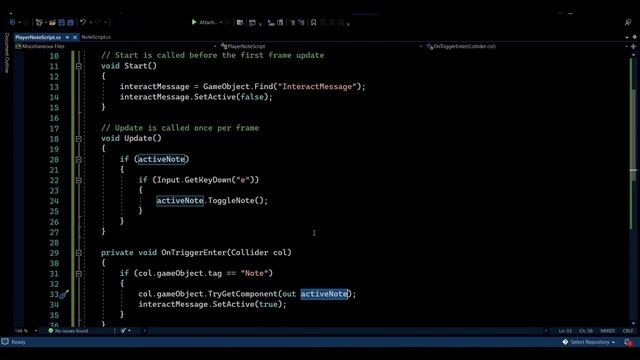This screenshot has height=360, width=640.
Task: Toggle the Bookmark icon in toolbar
Action: (x=313, y=22)
